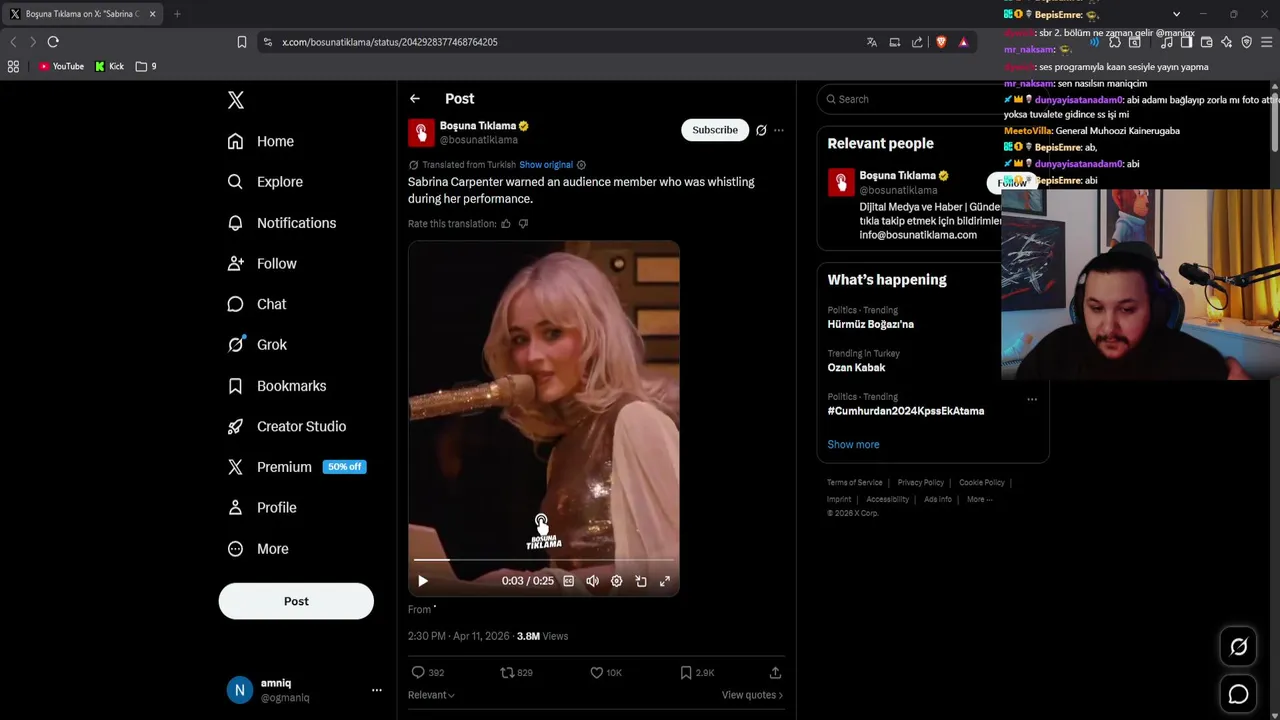Screen dimensions: 1280x720
Task: Go back with the Post header arrow
Action: point(415,99)
